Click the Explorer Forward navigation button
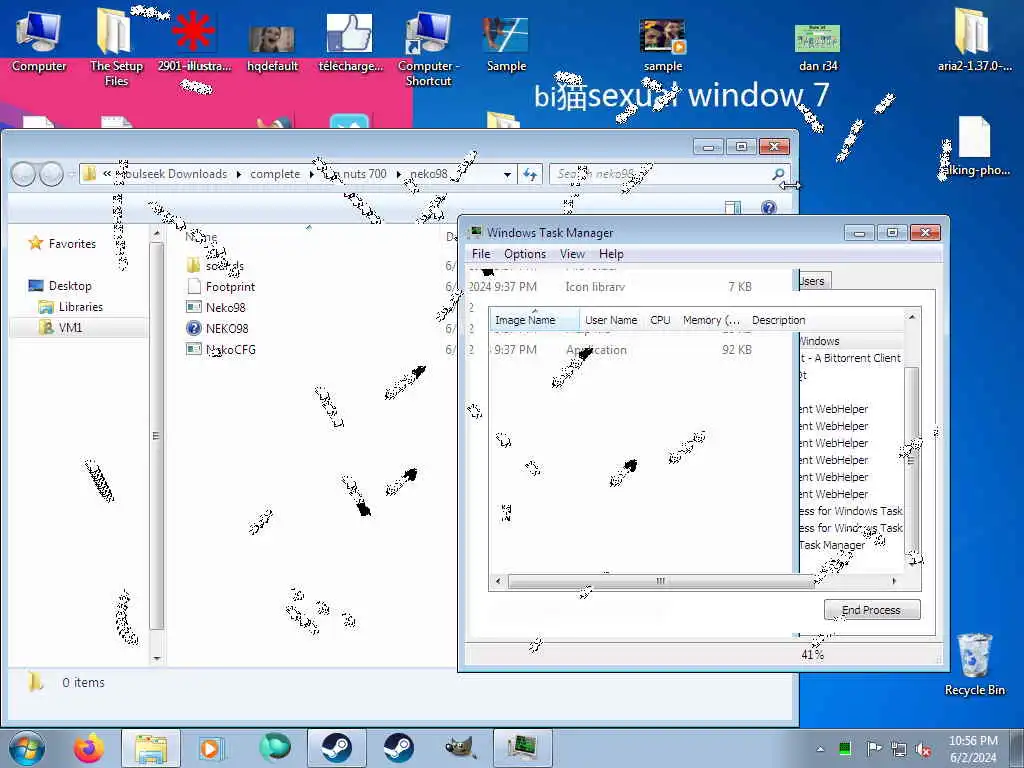This screenshot has height=768, width=1024. click(51, 174)
